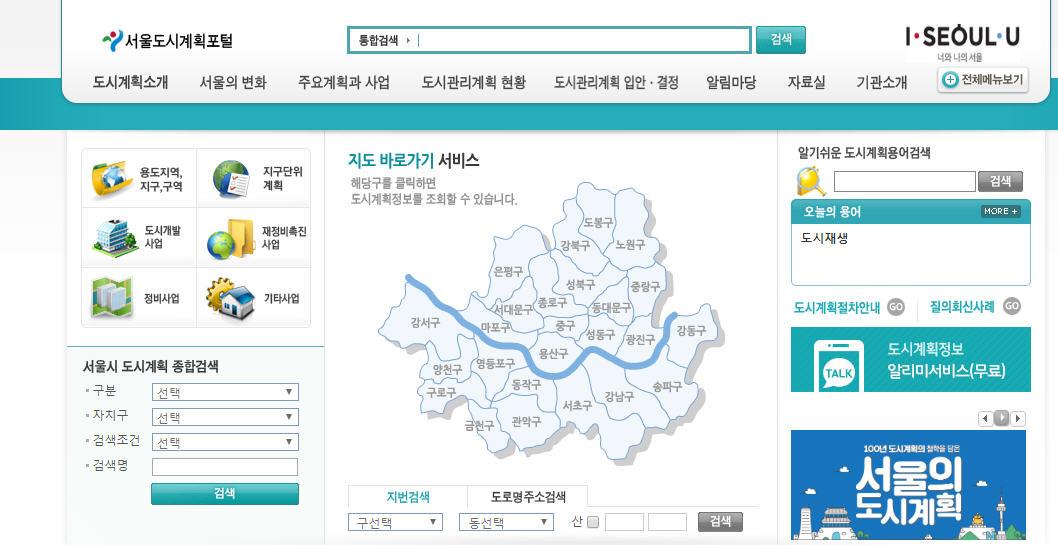Open the 재정비촉진사업 folder icon
1058x545 pixels.
pyautogui.click(x=230, y=239)
